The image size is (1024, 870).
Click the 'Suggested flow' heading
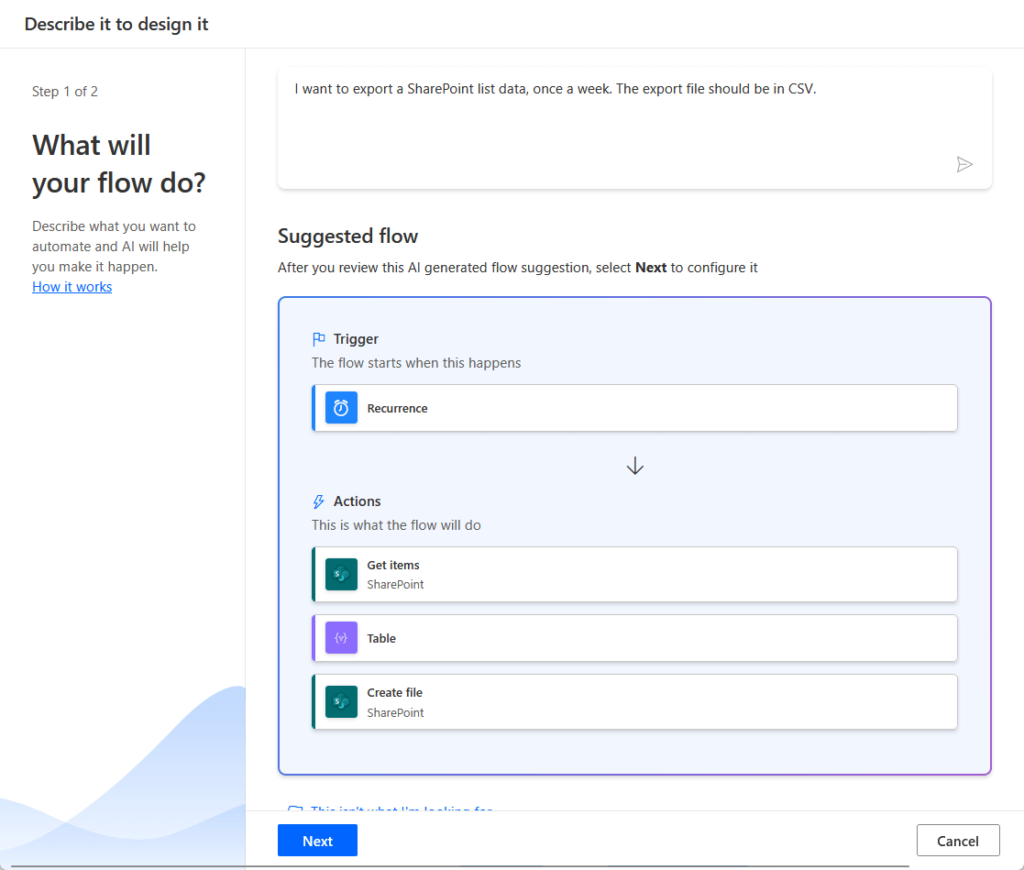tap(347, 236)
